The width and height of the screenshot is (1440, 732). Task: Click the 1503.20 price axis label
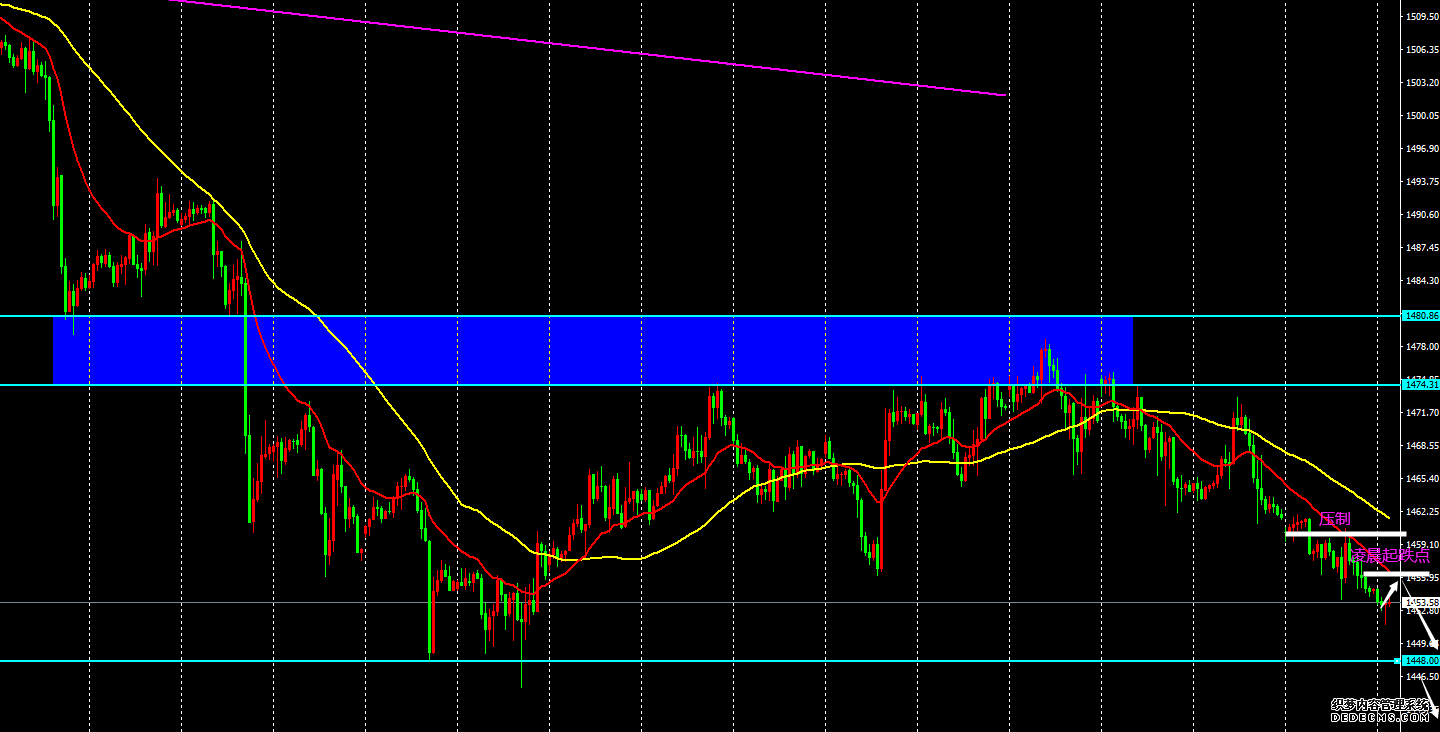tap(1421, 83)
